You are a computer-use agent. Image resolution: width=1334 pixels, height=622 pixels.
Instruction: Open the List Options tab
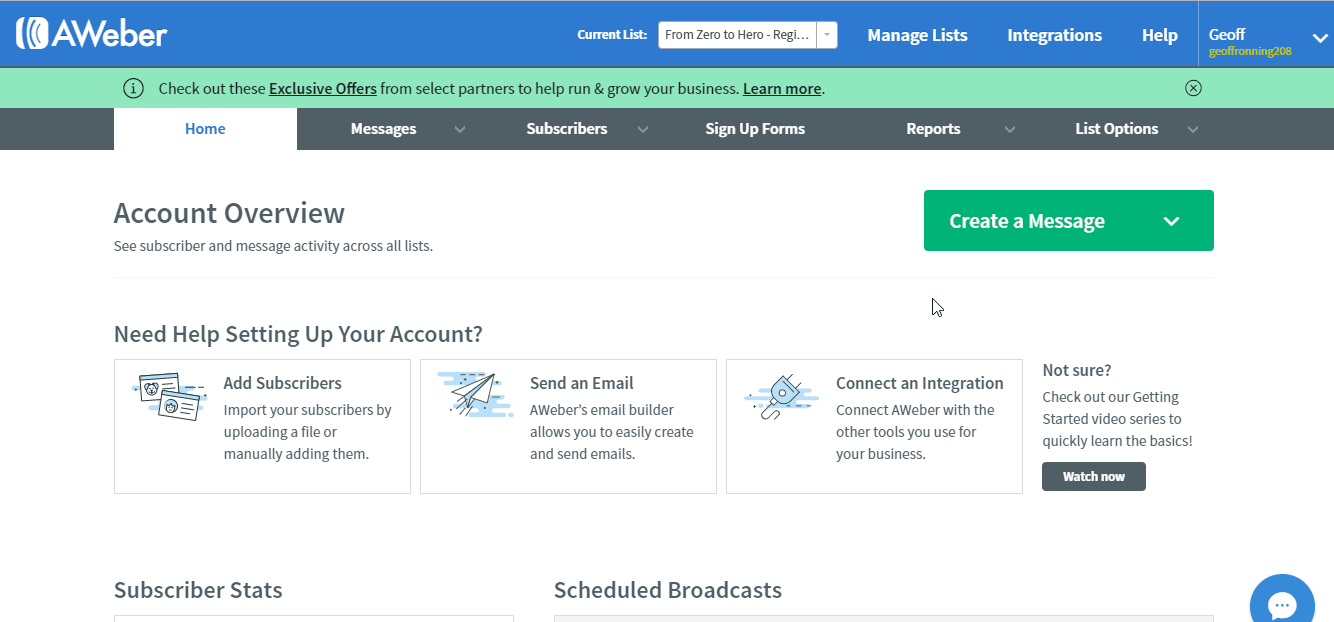tap(1117, 129)
